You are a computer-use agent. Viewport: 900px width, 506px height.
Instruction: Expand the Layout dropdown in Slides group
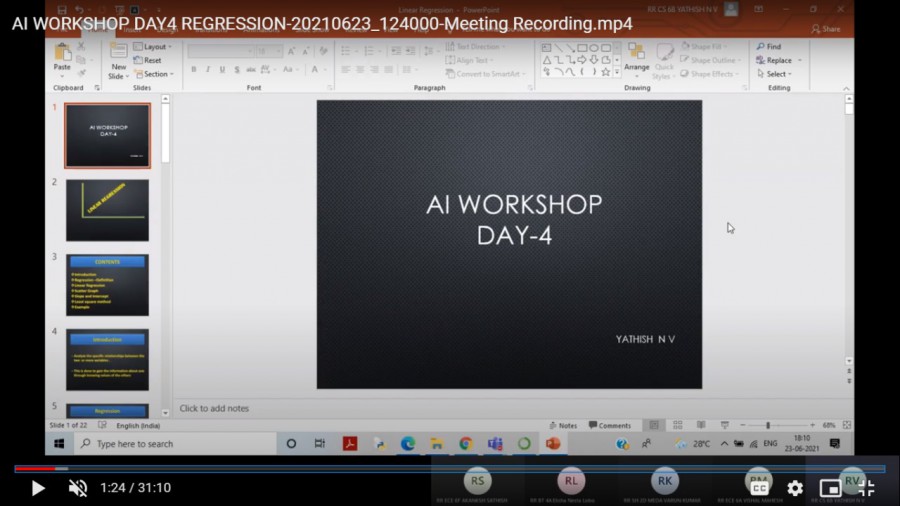coord(155,47)
